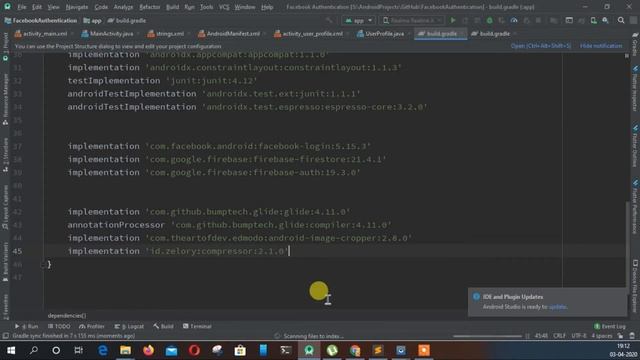Image resolution: width=640 pixels, height=360 pixels.
Task: Open the app run configuration dropdown
Action: point(358,20)
